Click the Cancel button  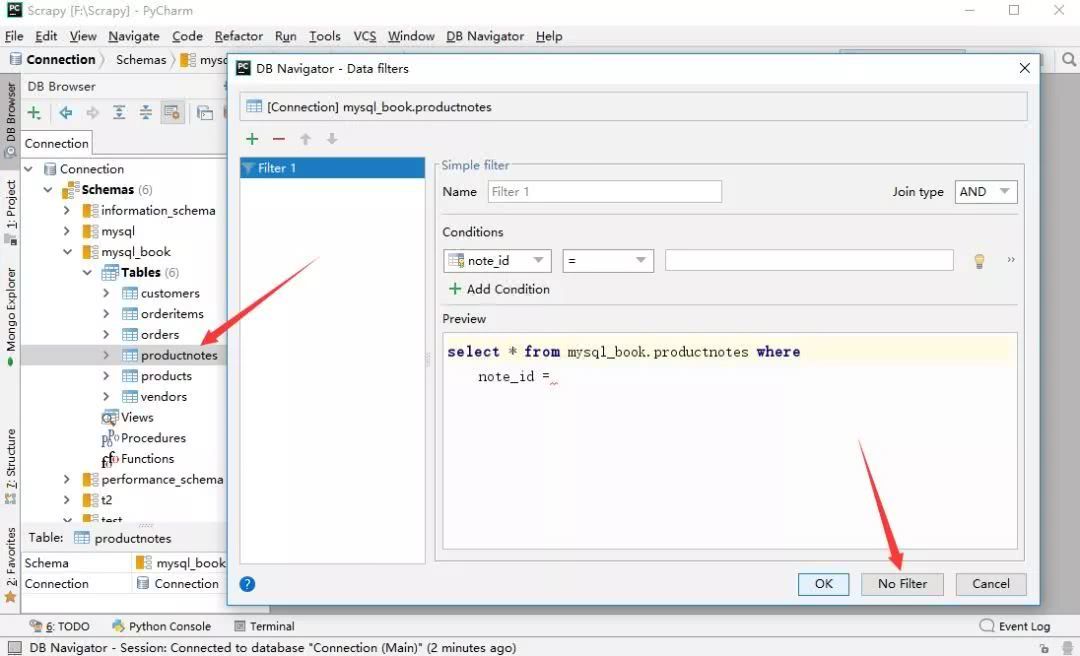point(990,584)
